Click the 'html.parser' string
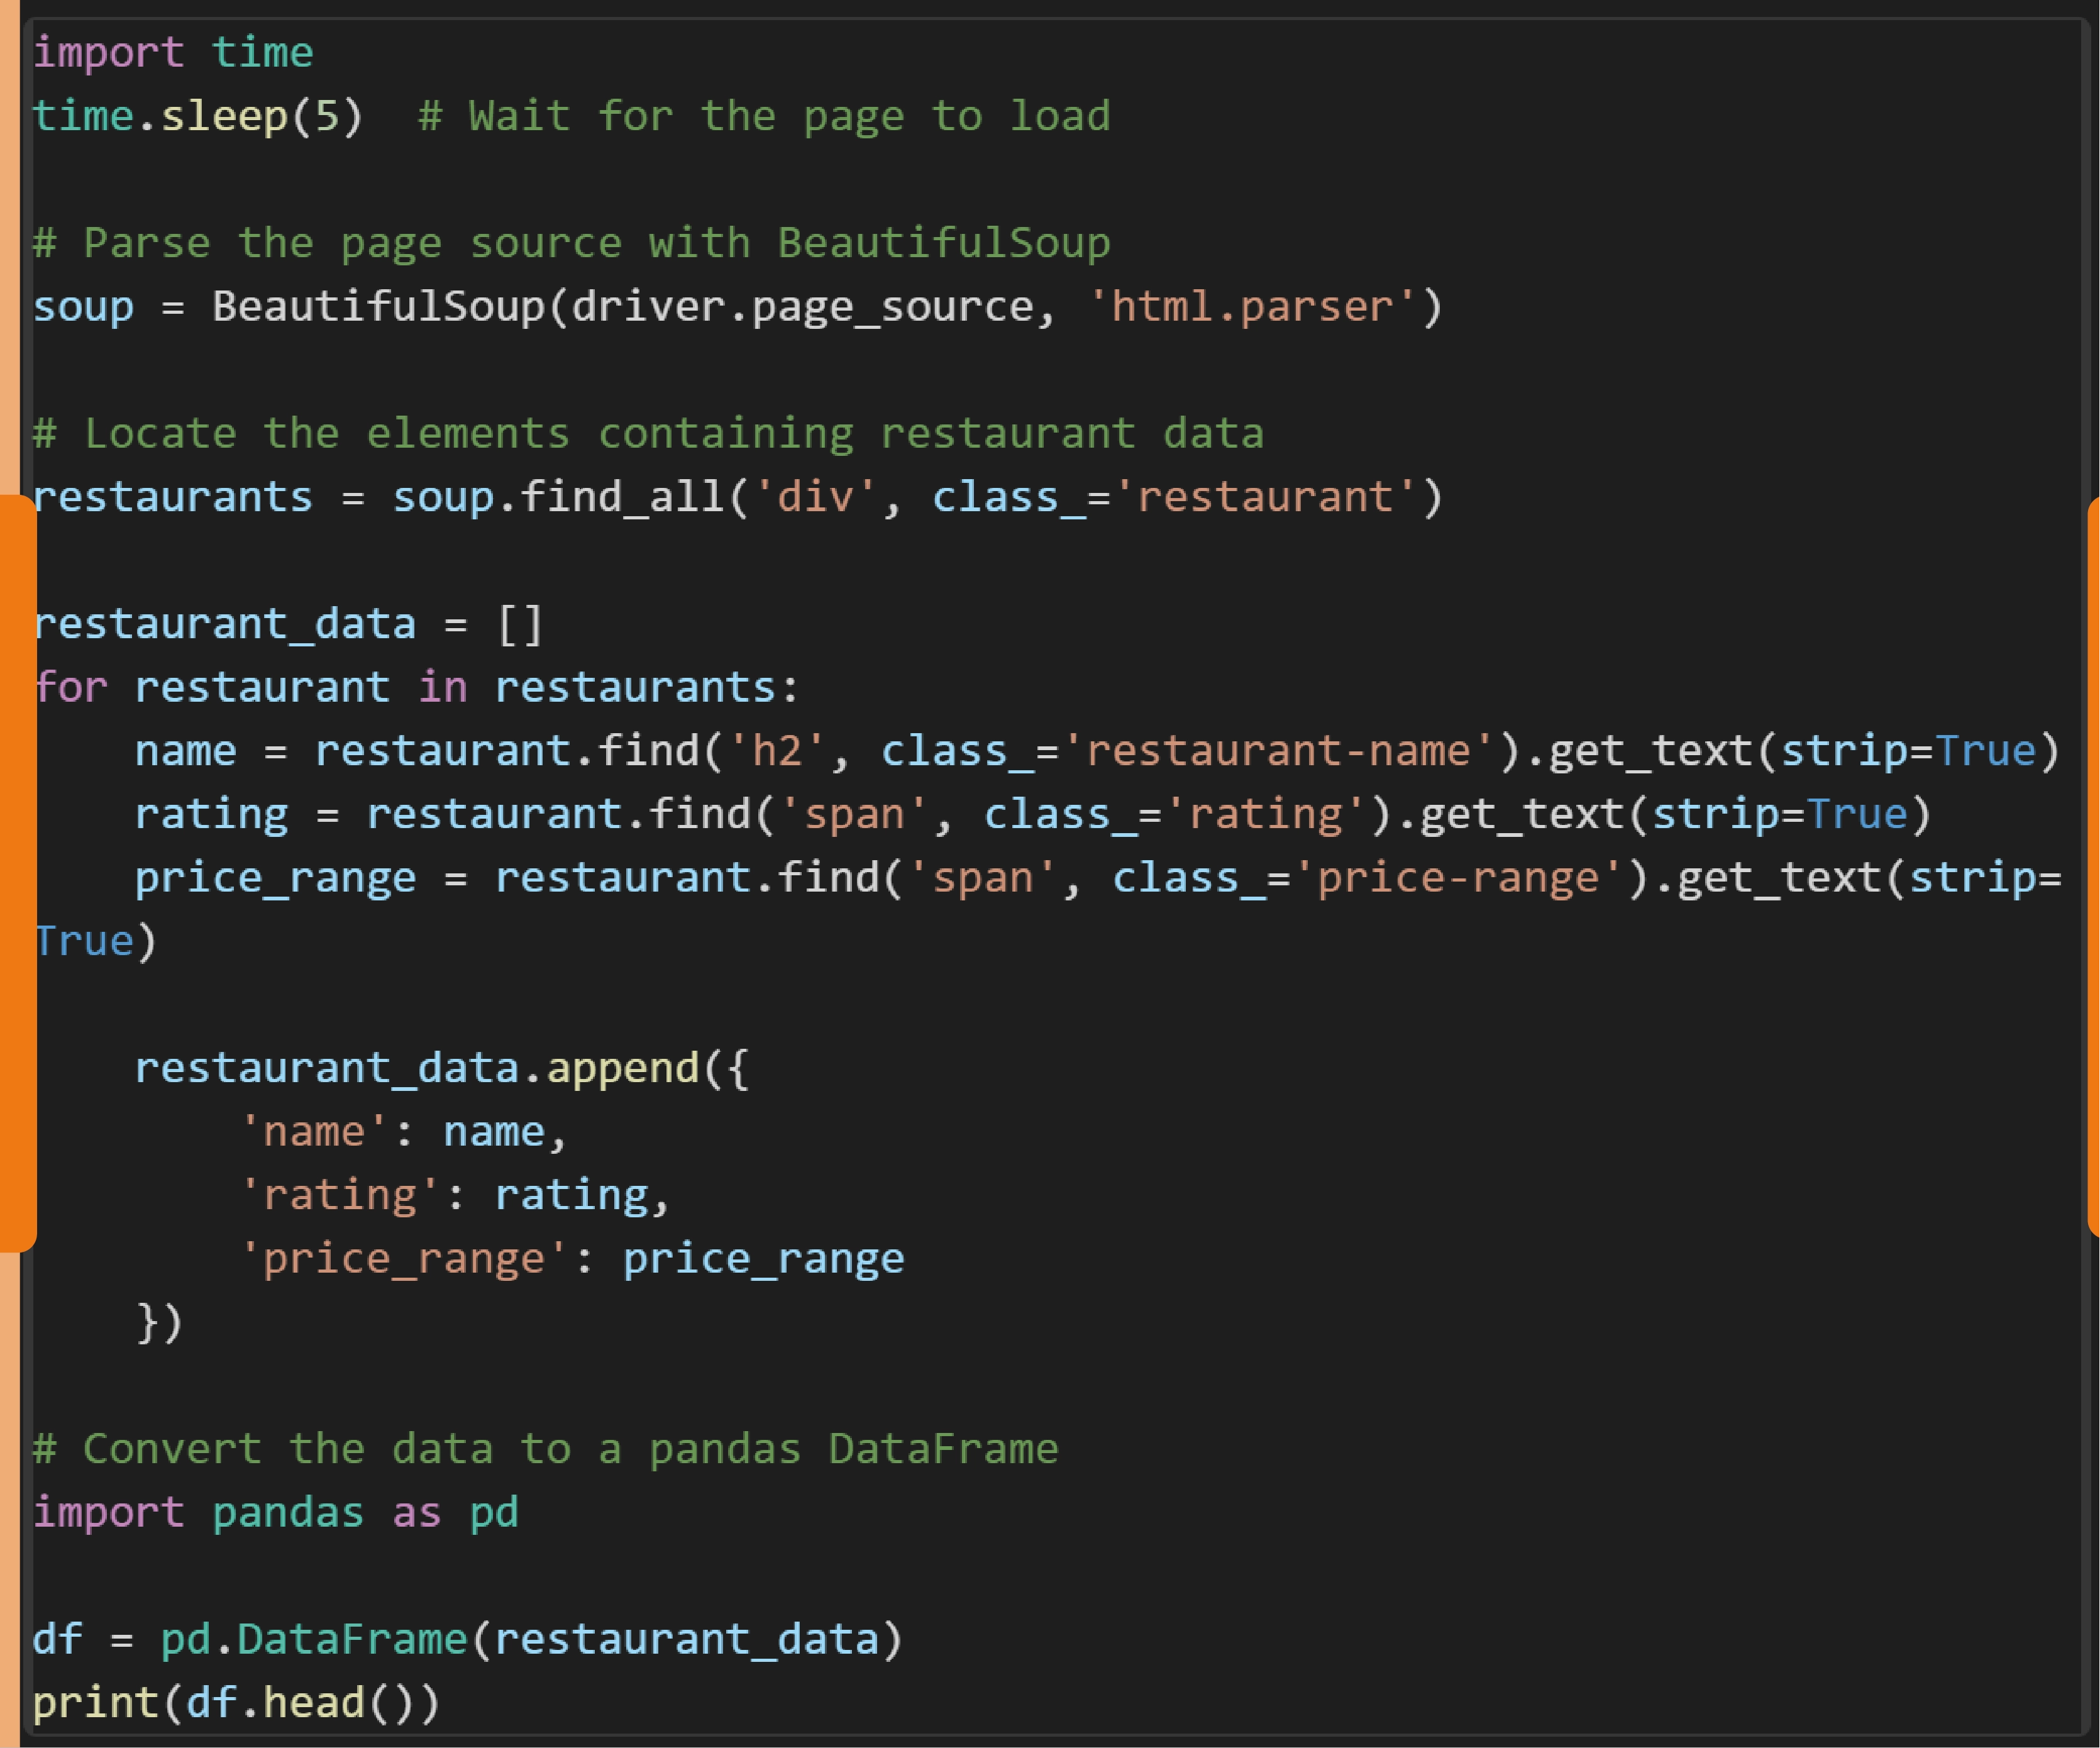 click(1252, 306)
